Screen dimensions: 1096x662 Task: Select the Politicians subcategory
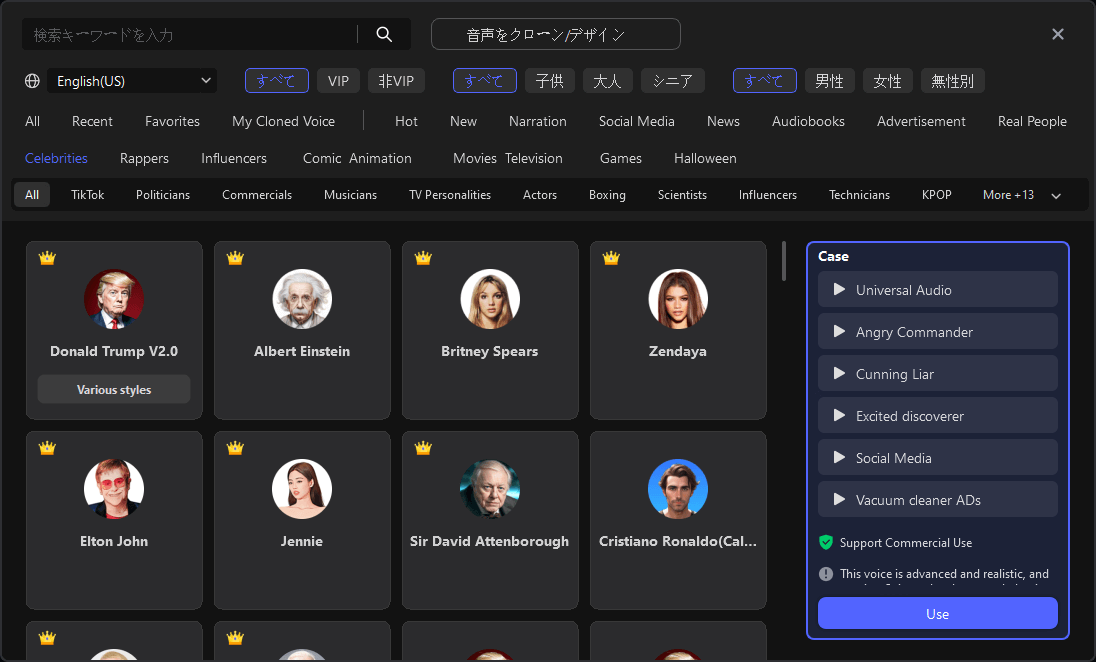(x=163, y=195)
